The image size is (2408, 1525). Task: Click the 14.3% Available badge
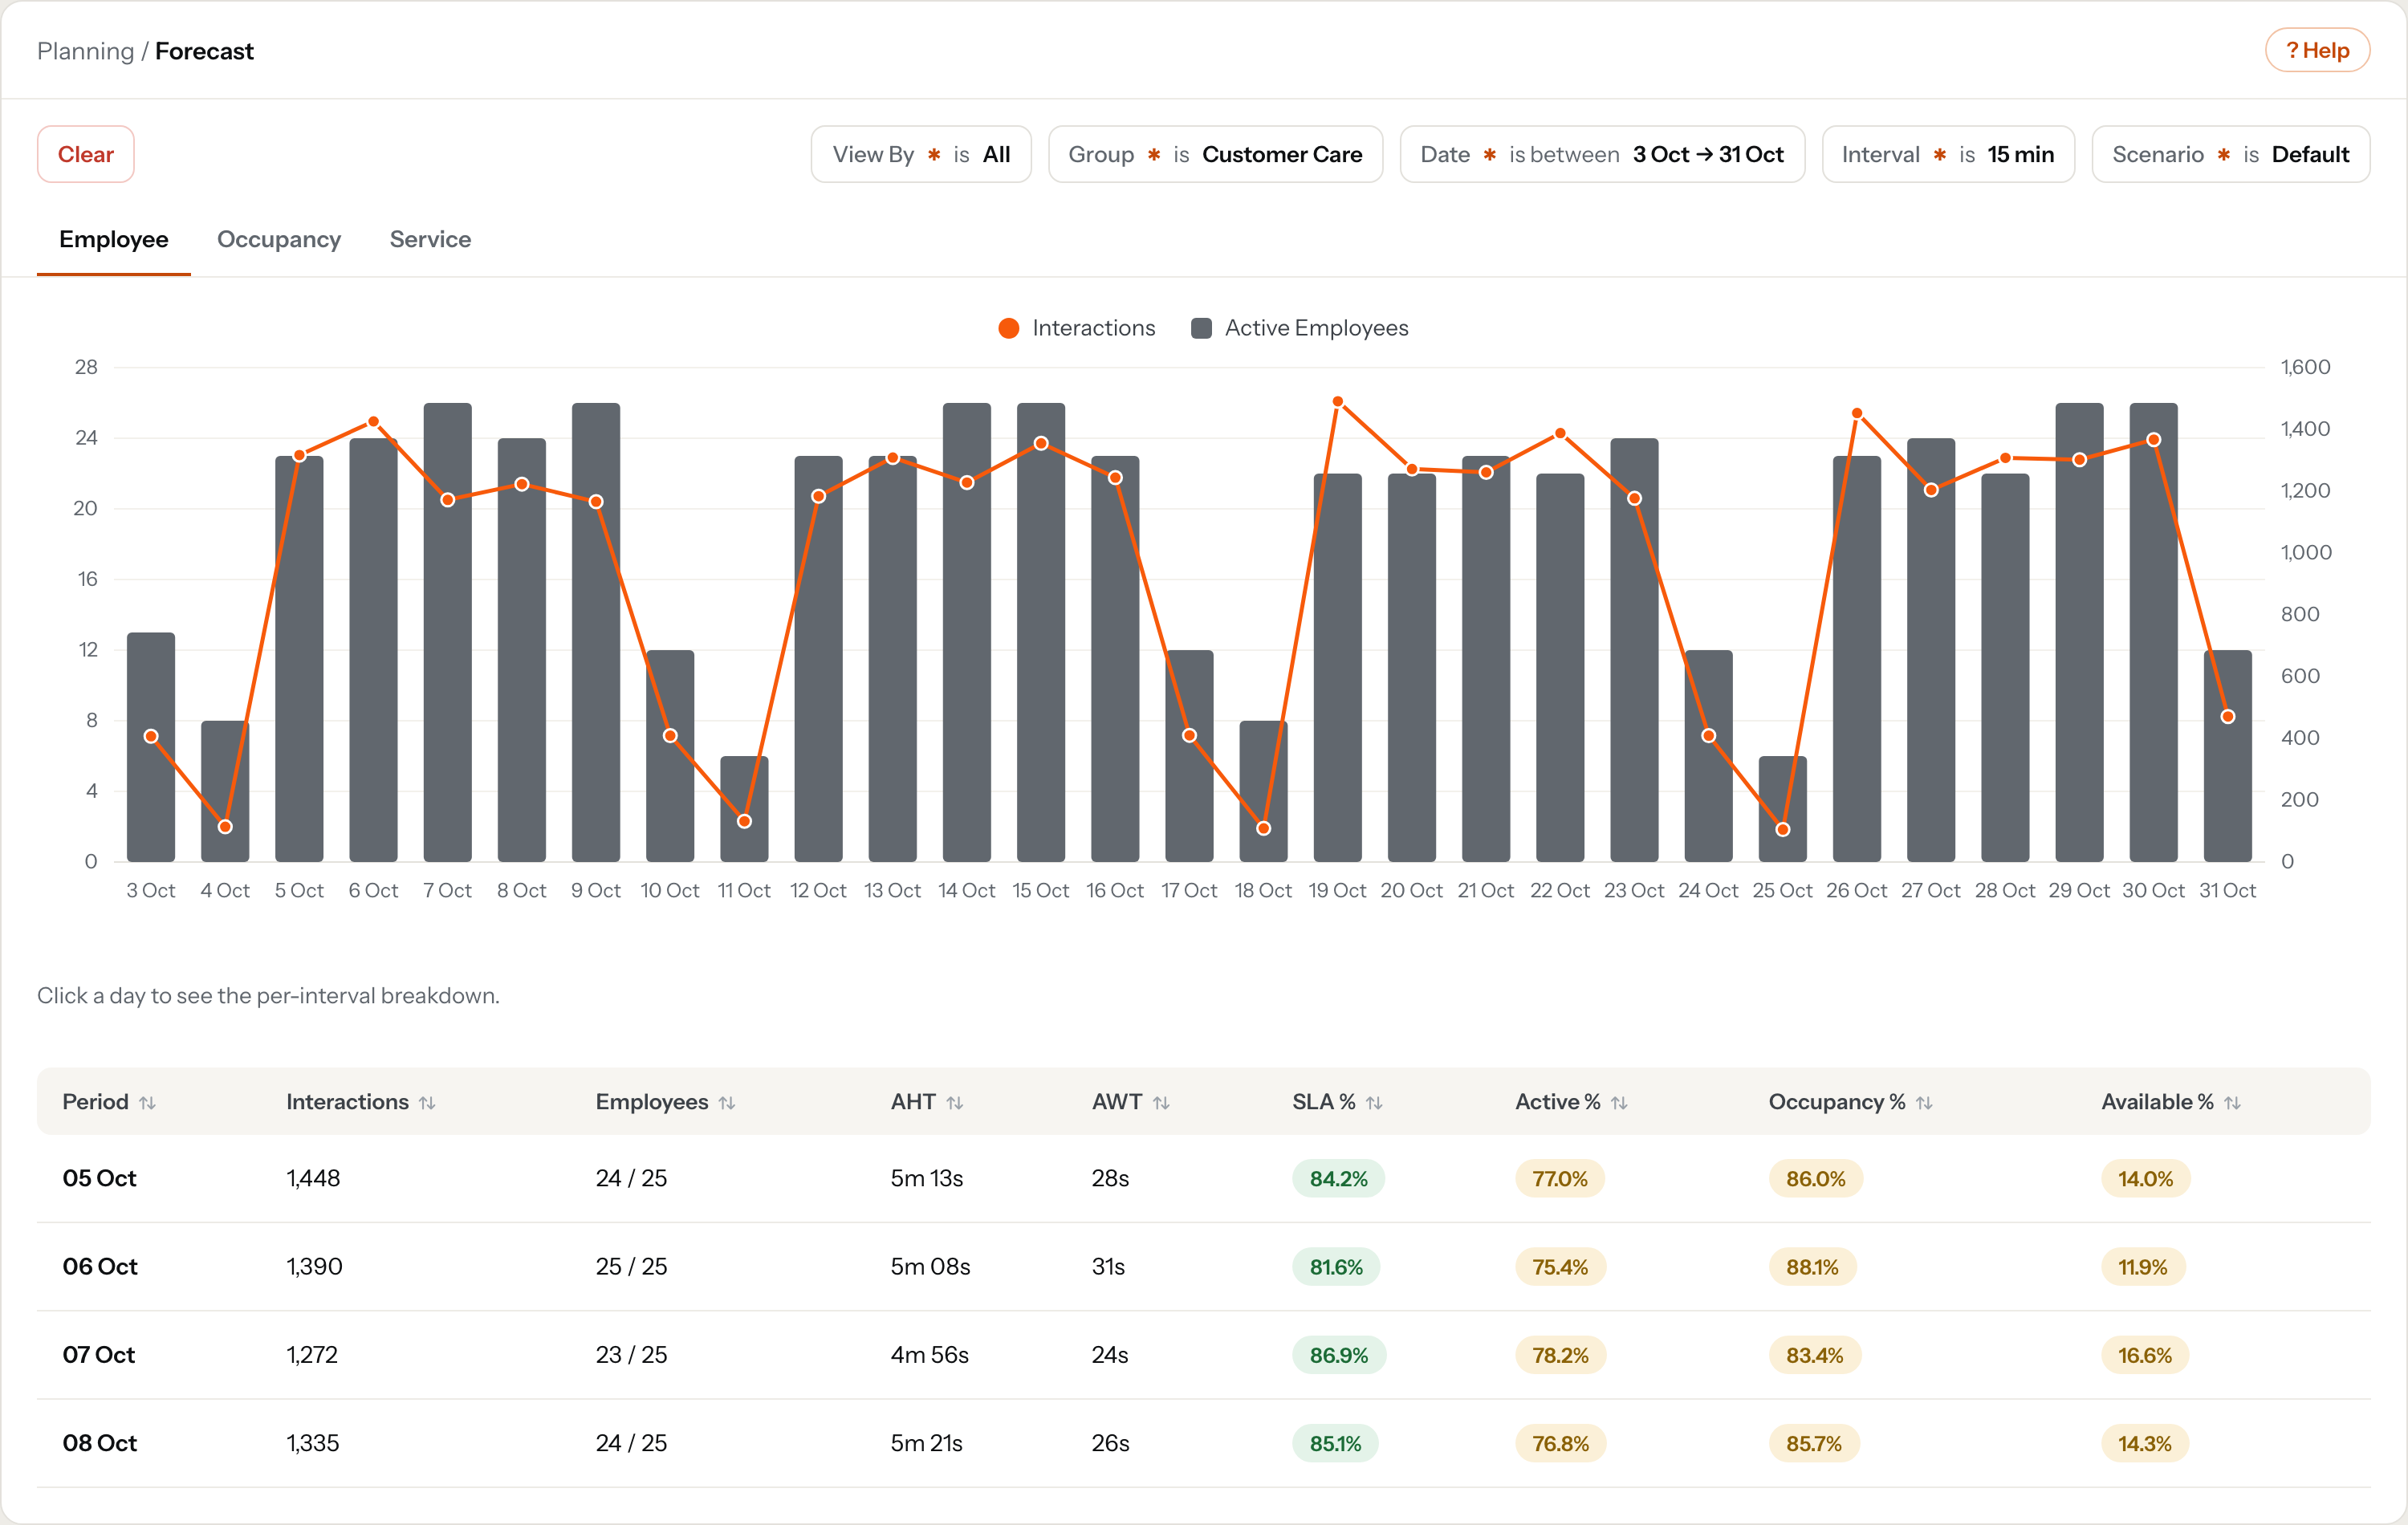pyautogui.click(x=2144, y=1443)
